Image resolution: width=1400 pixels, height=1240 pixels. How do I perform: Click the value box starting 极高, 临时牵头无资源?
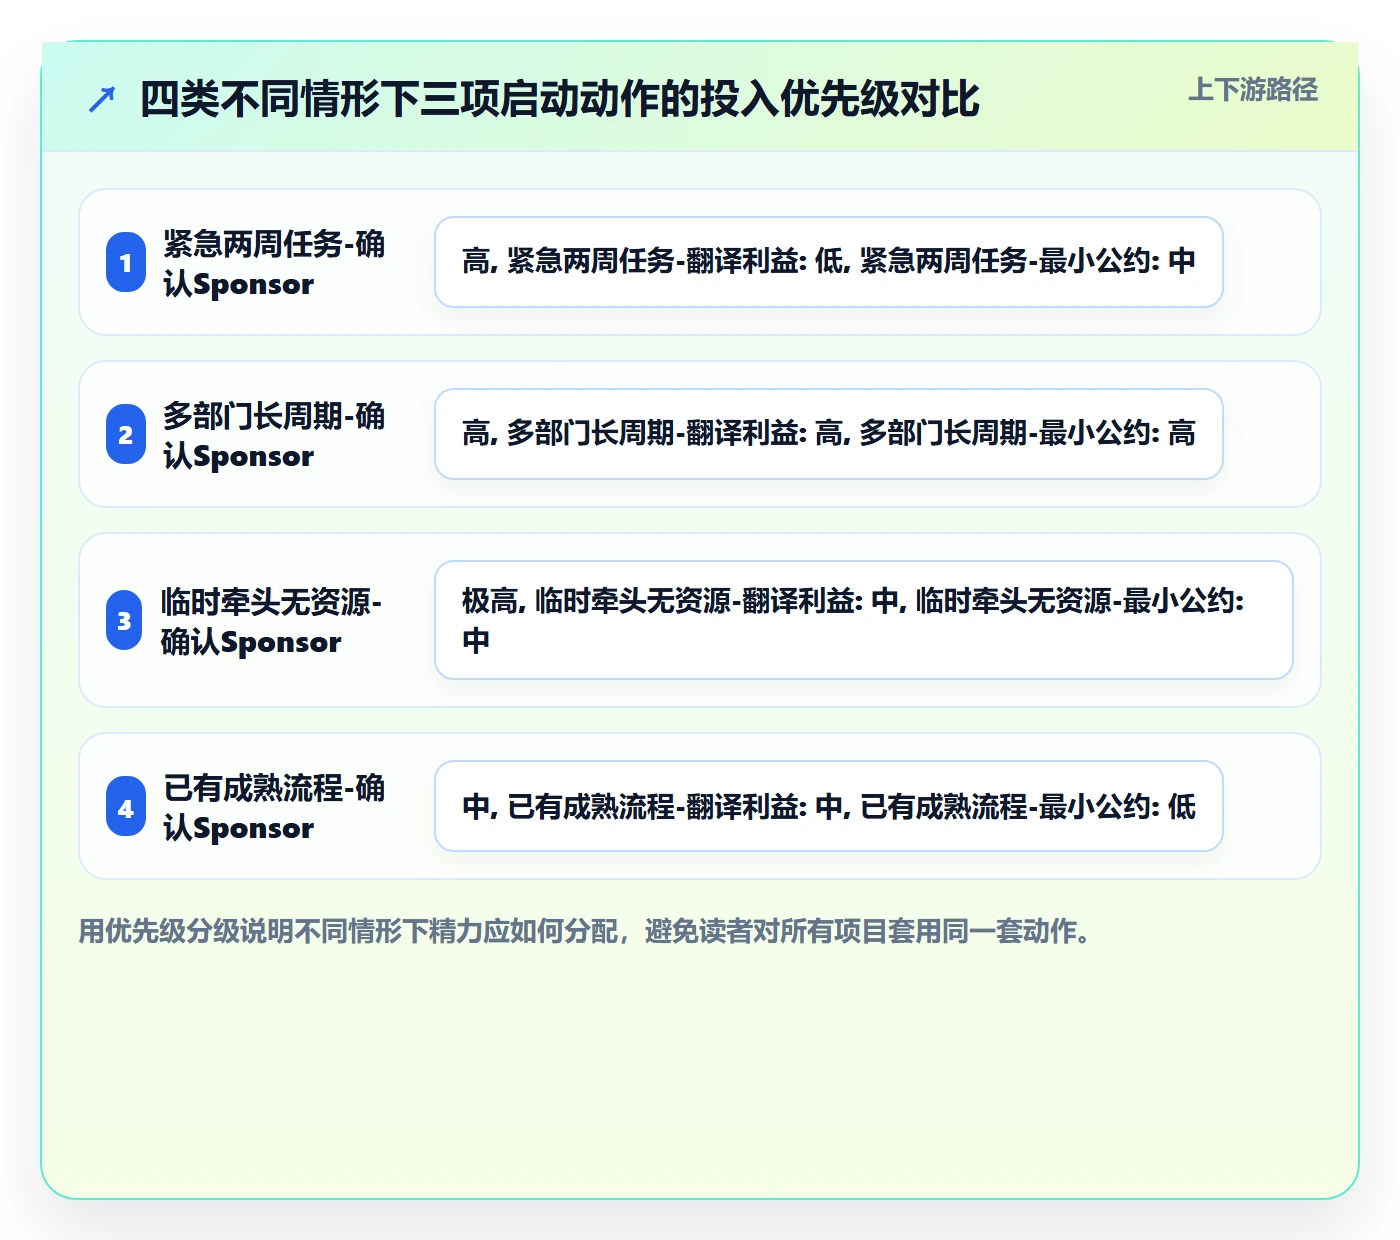pos(864,620)
